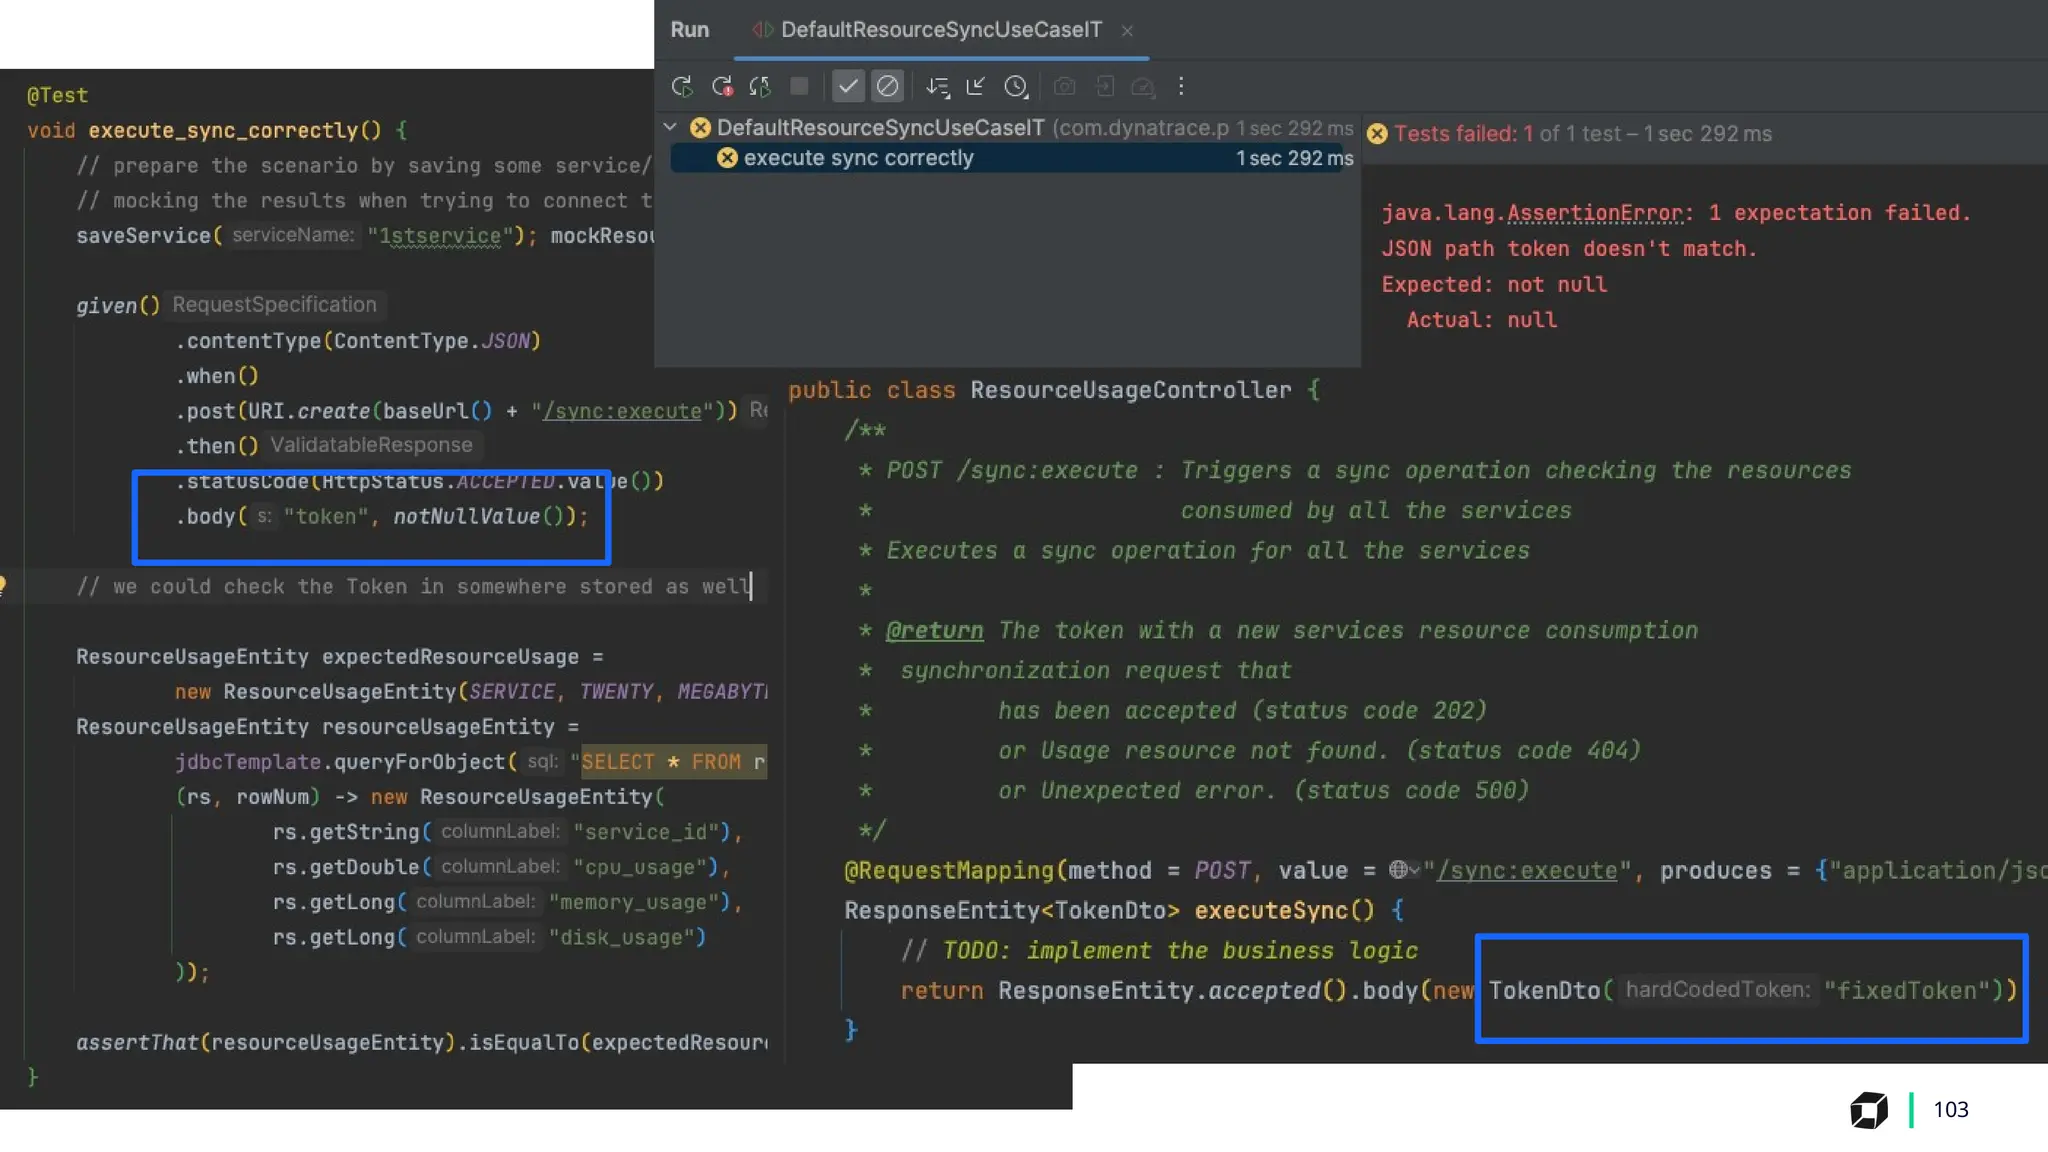This screenshot has width=2048, height=1152.
Task: Click the Toggle auto-test rerun icon
Action: (760, 87)
